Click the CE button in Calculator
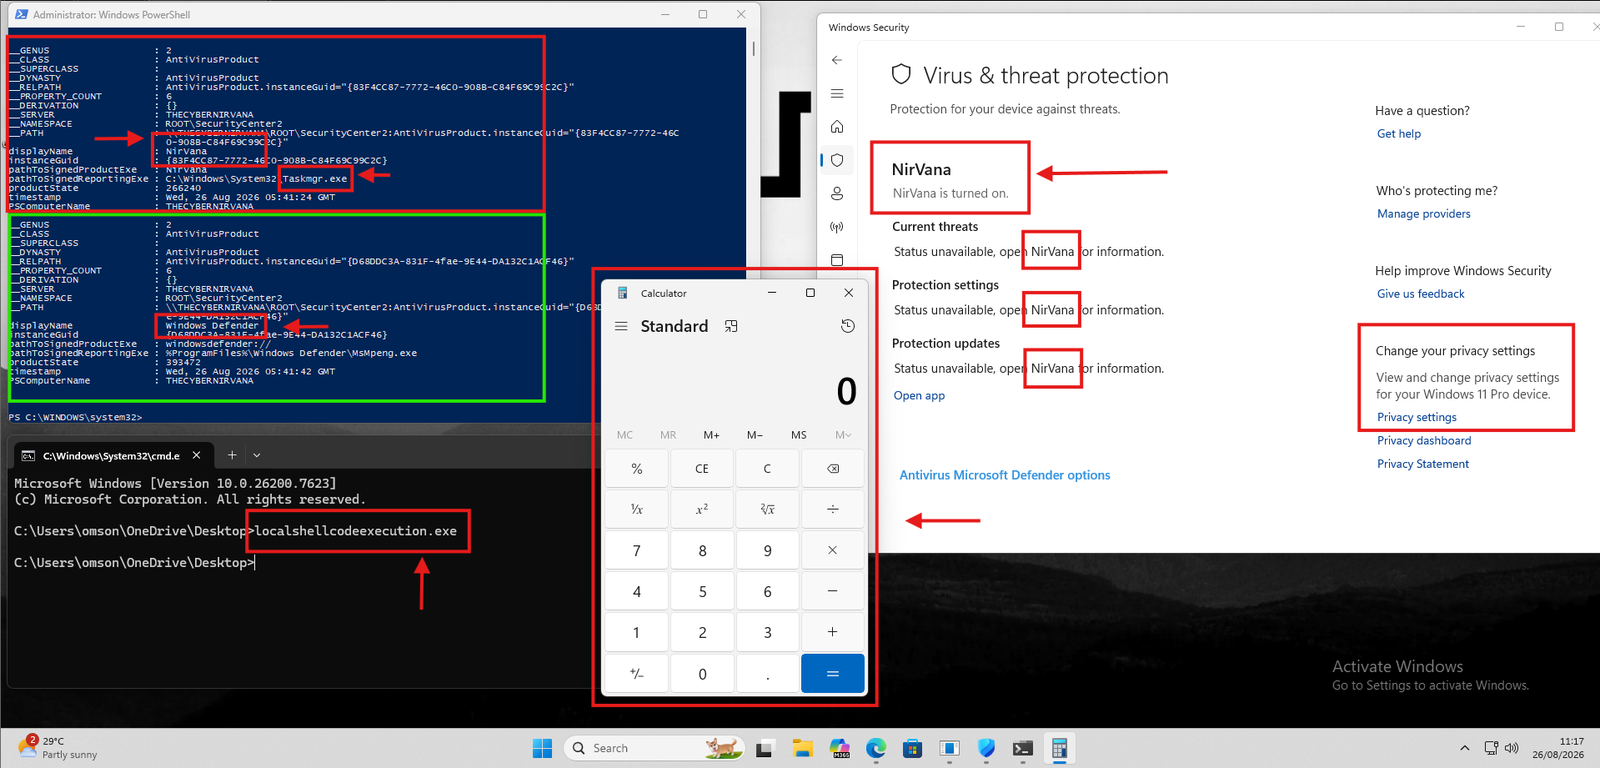 (x=702, y=468)
